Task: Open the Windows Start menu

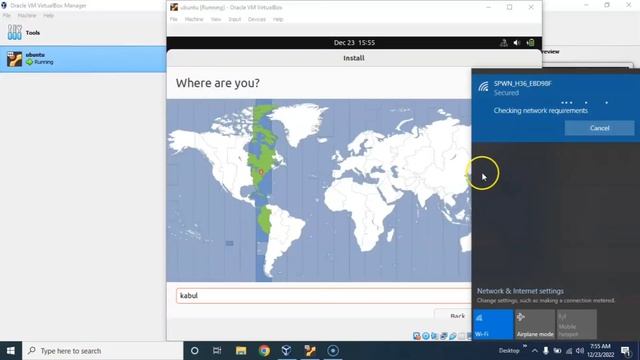Action: coord(11,351)
